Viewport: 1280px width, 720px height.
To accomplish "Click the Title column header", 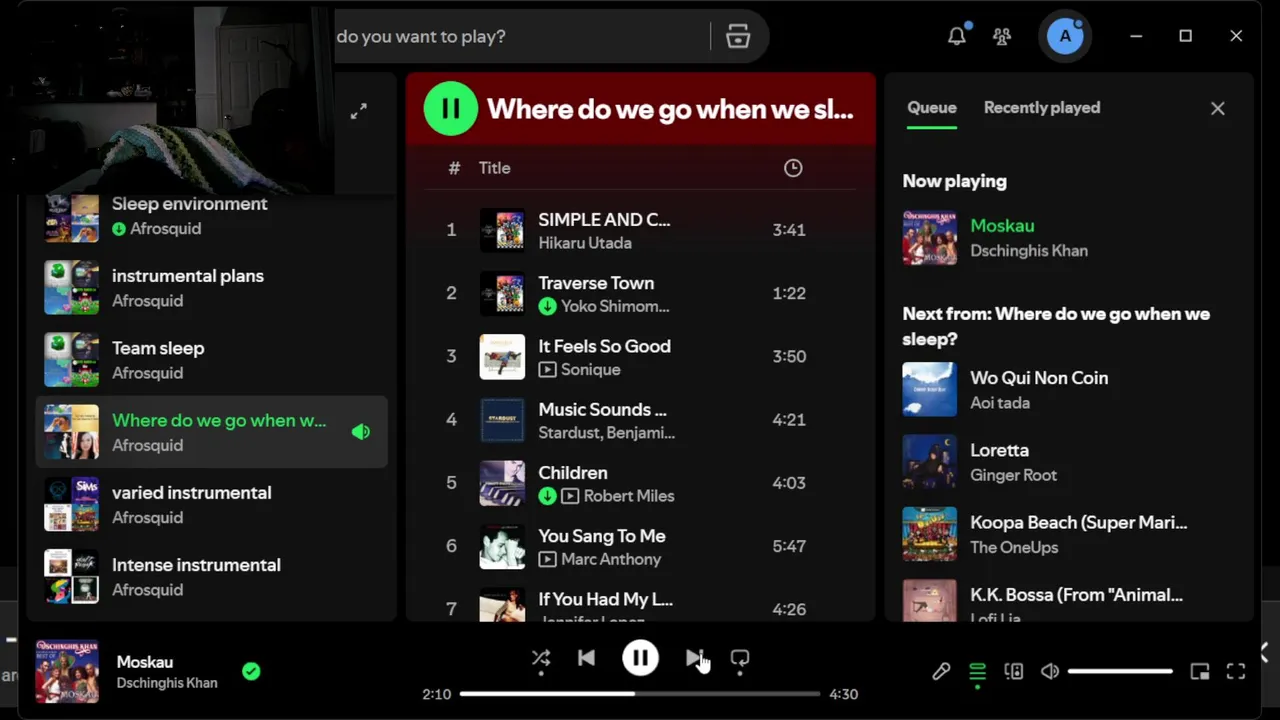I will (x=494, y=168).
